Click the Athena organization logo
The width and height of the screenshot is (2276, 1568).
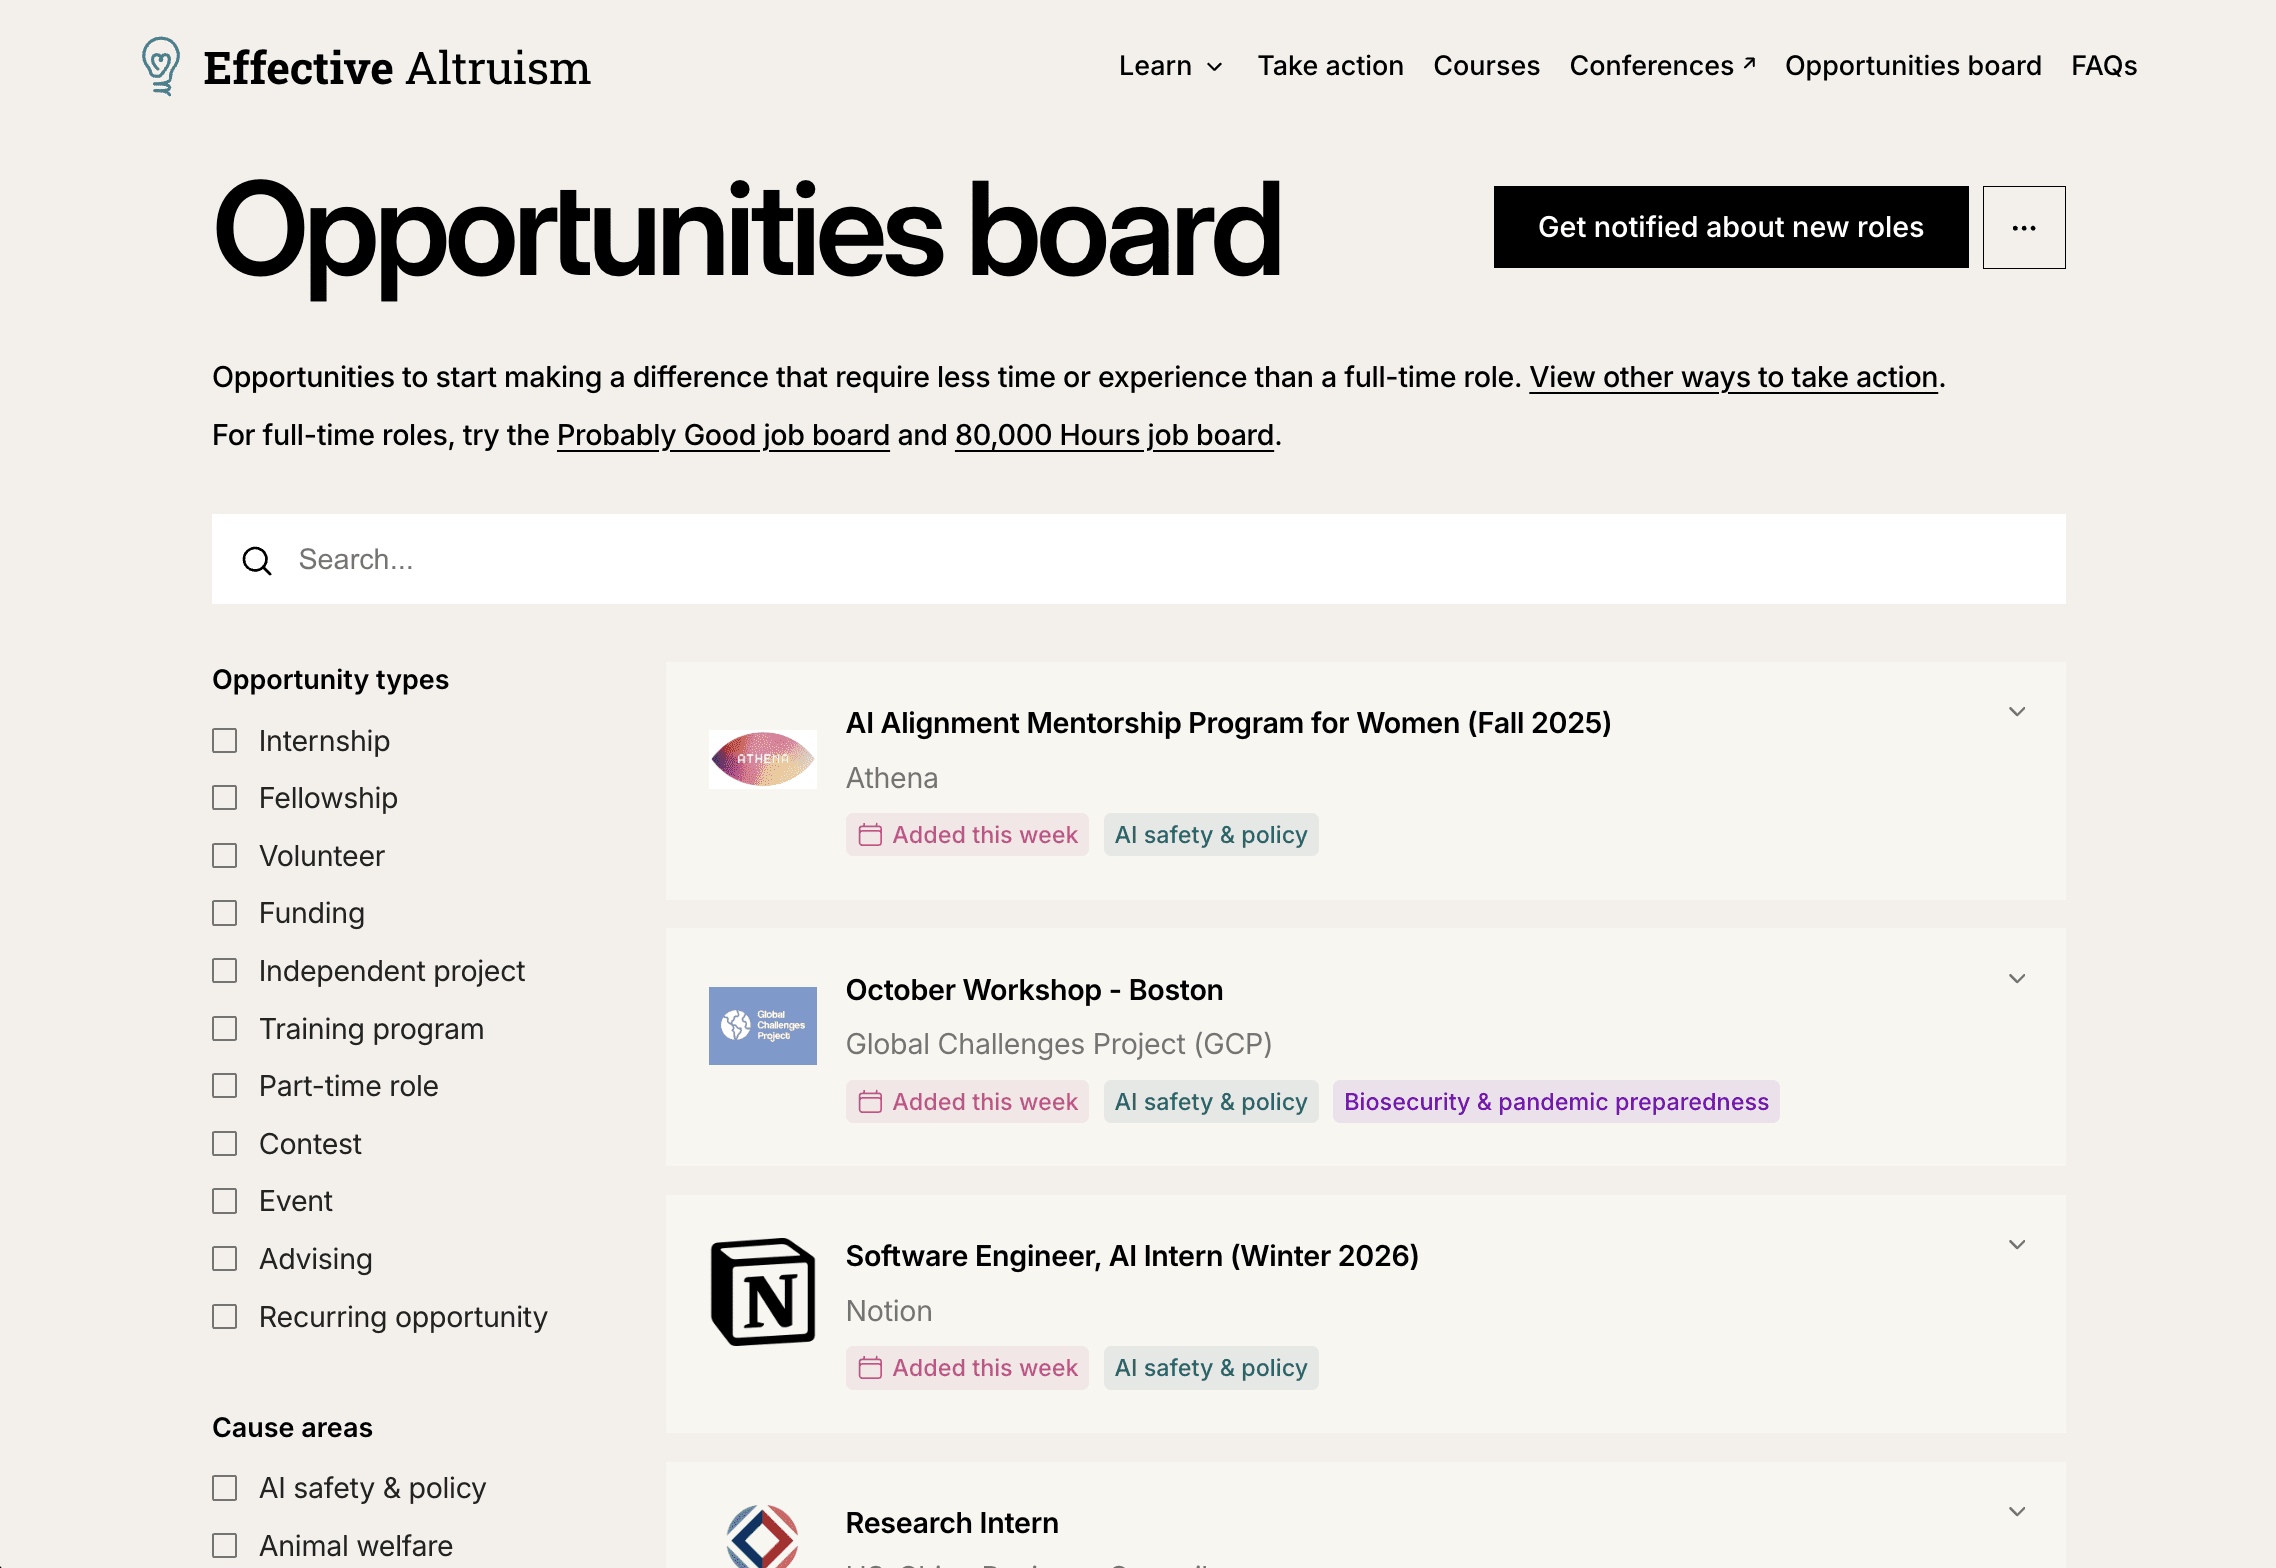click(x=762, y=759)
